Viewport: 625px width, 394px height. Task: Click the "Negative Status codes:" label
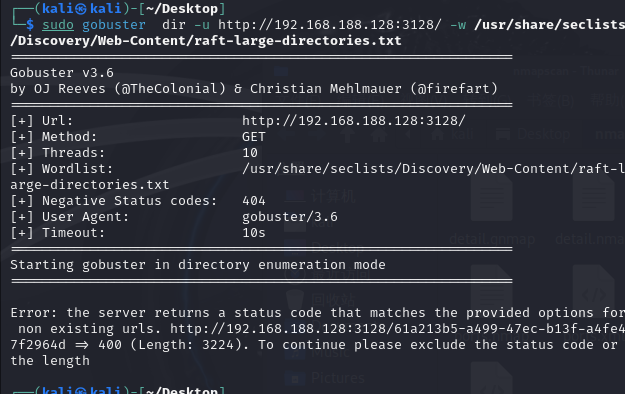130,201
